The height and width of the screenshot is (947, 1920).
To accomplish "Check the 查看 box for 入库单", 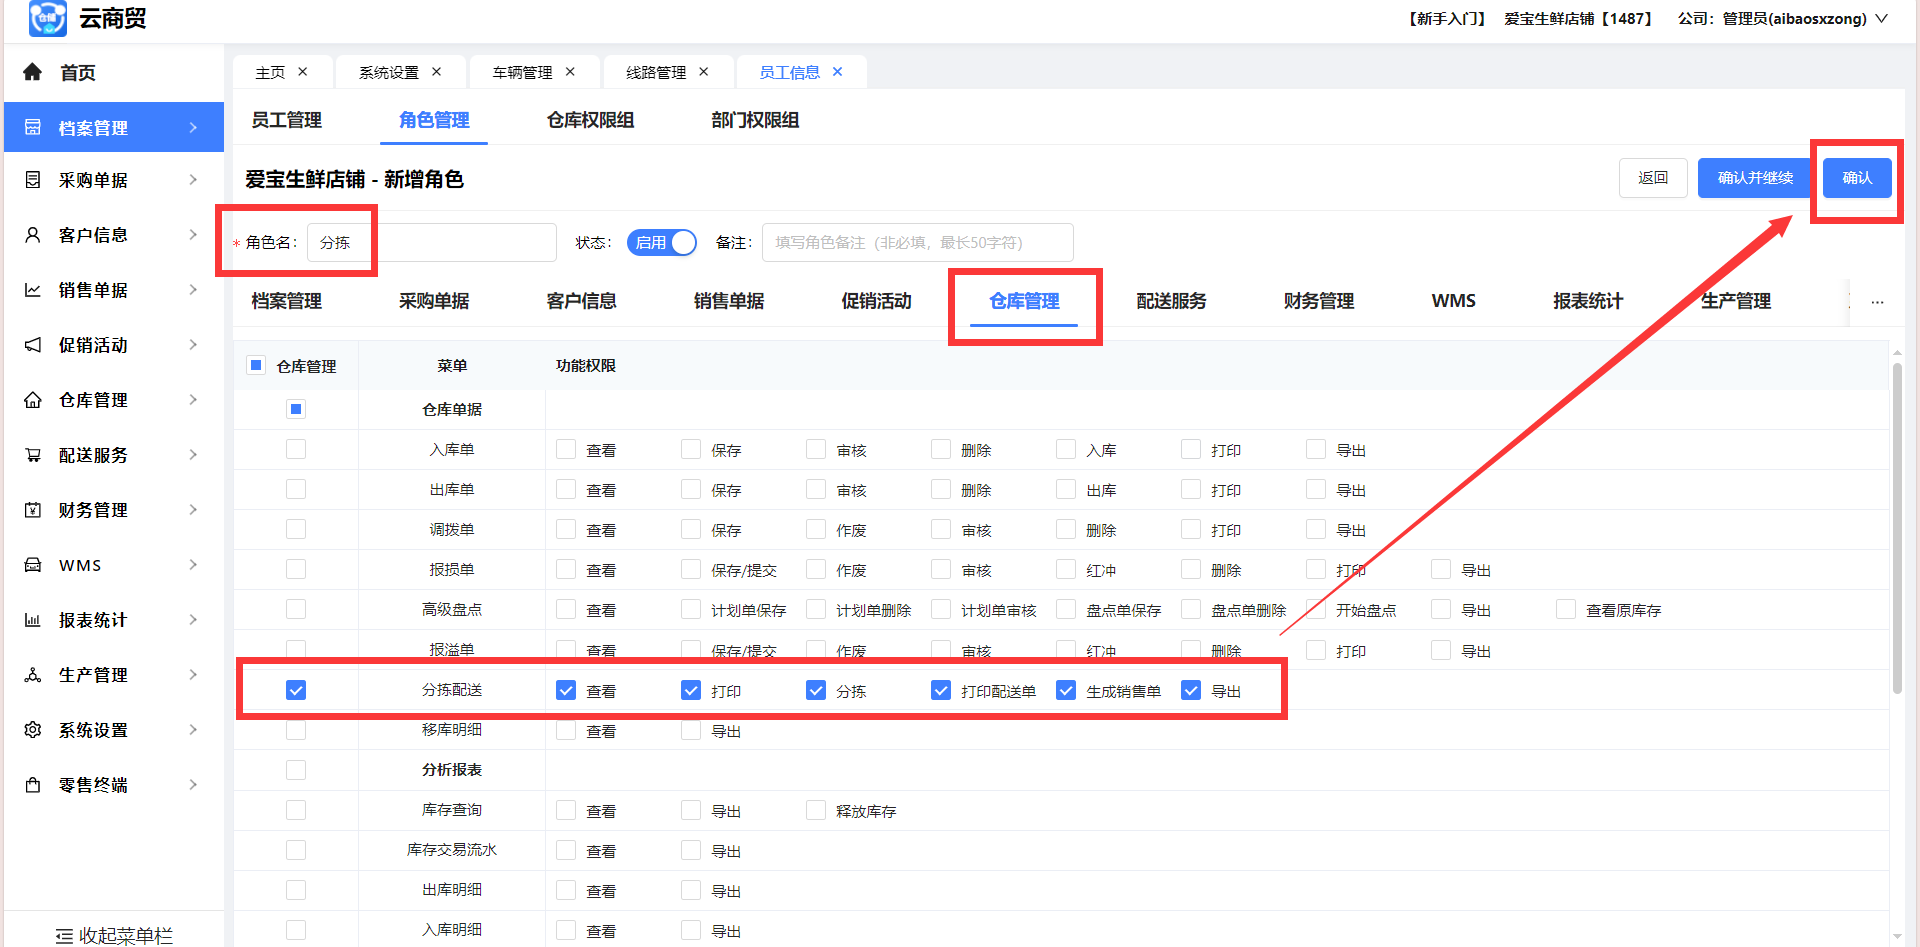I will click(x=566, y=450).
